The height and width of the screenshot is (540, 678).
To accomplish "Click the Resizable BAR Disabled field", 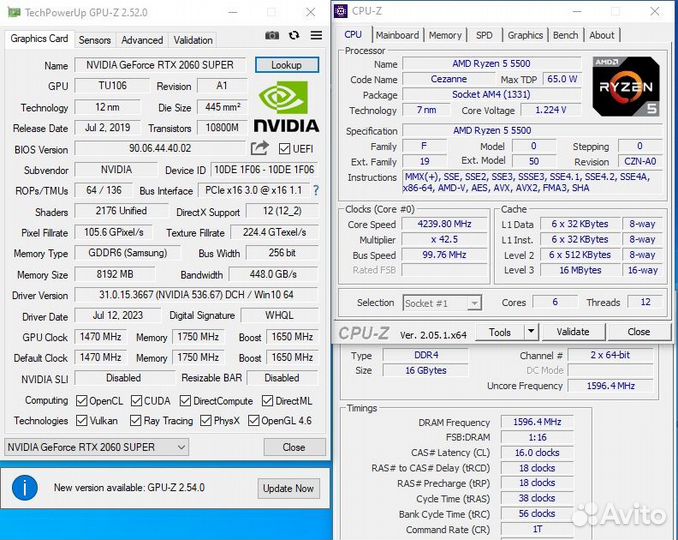I will click(282, 378).
